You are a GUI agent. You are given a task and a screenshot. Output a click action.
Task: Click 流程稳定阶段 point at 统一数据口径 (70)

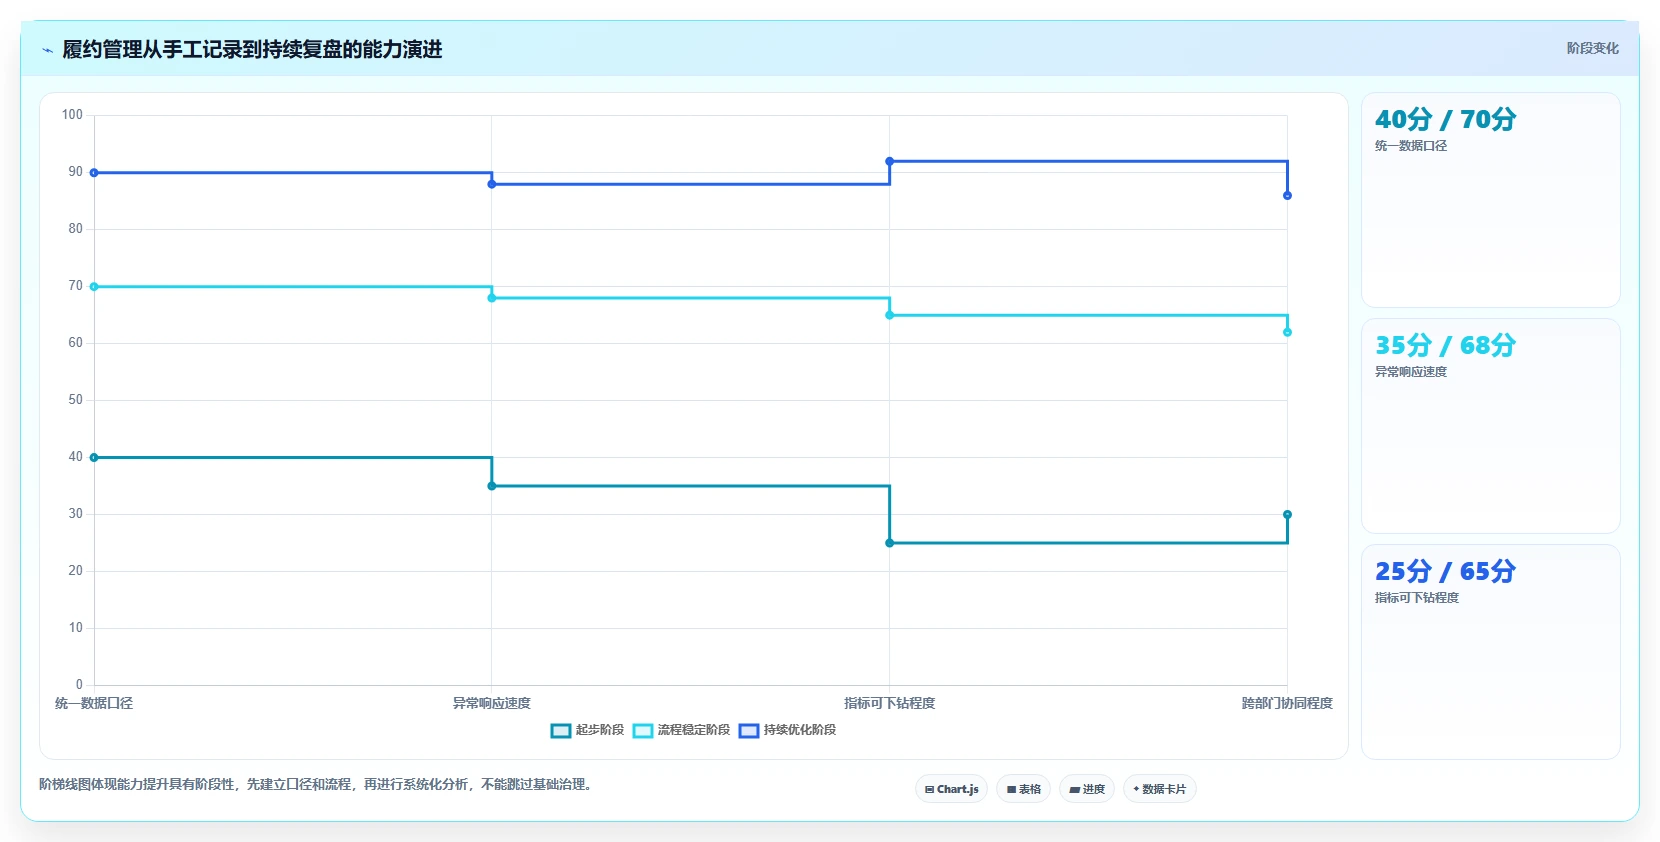94,287
